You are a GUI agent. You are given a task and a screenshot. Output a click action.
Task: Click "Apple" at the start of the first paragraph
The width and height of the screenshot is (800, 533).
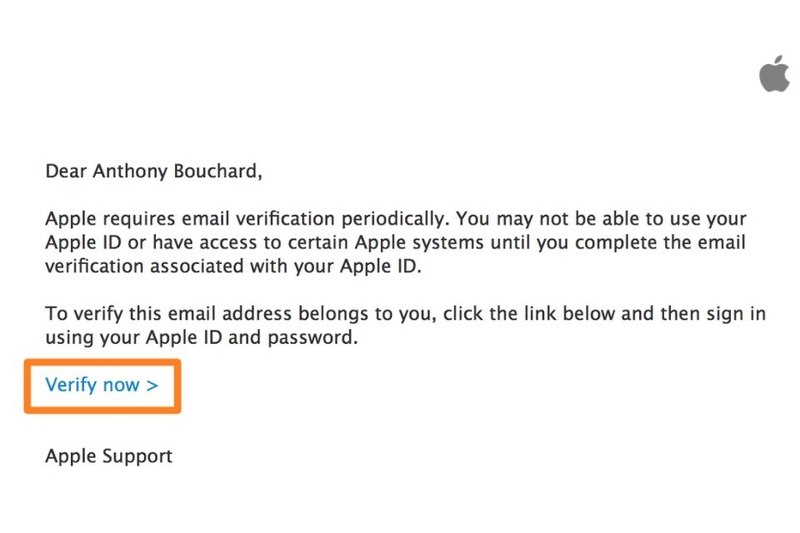[72, 219]
